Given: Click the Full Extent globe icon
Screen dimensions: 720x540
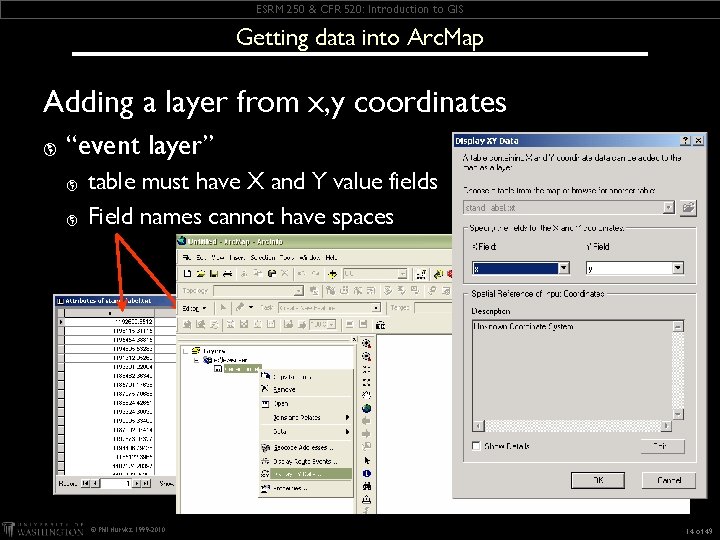Looking at the screenshot, I should click(366, 408).
